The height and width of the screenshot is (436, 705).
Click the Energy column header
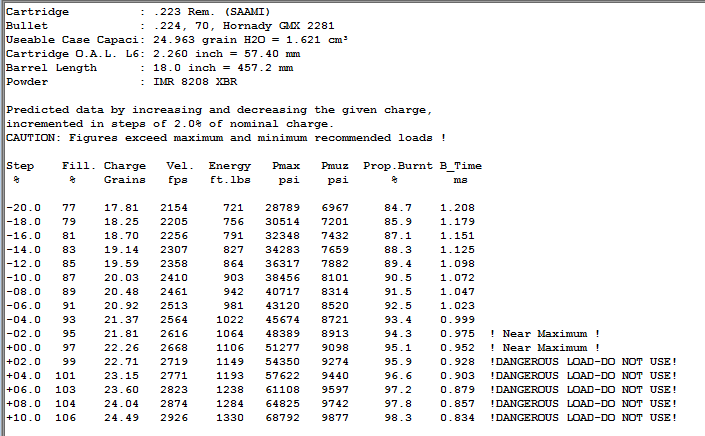(229, 165)
